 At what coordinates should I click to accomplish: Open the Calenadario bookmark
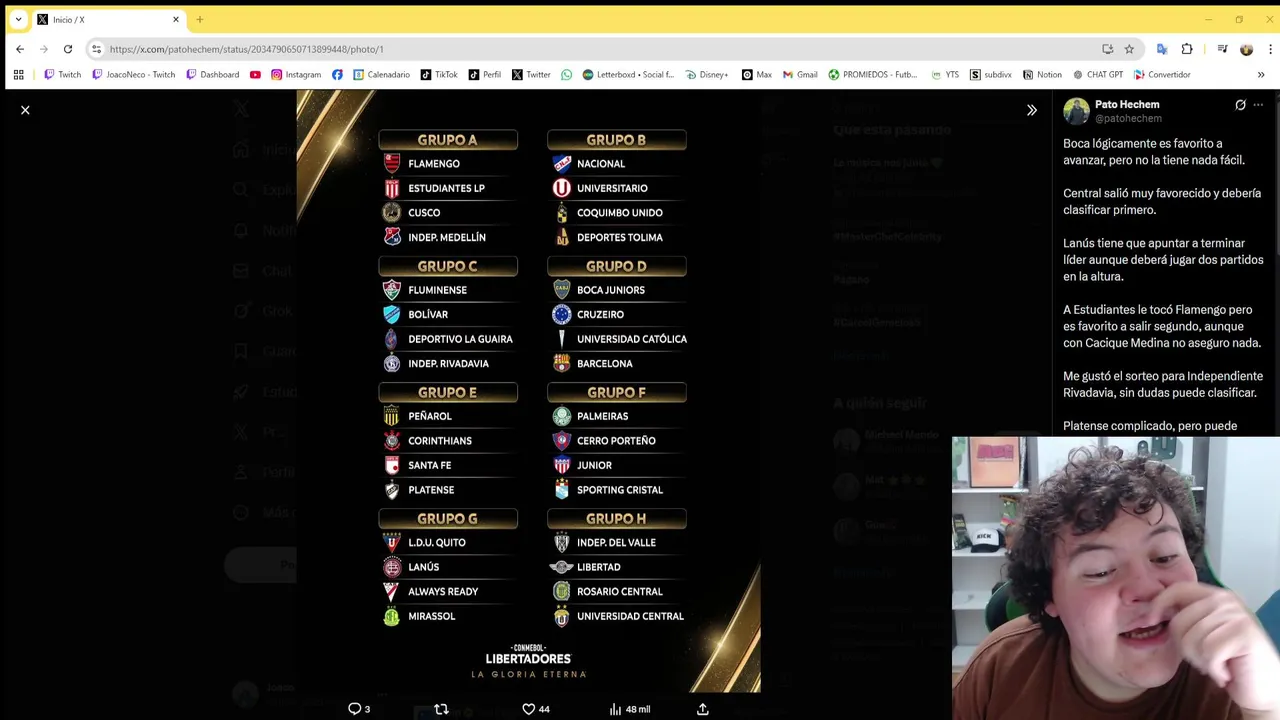(x=381, y=74)
